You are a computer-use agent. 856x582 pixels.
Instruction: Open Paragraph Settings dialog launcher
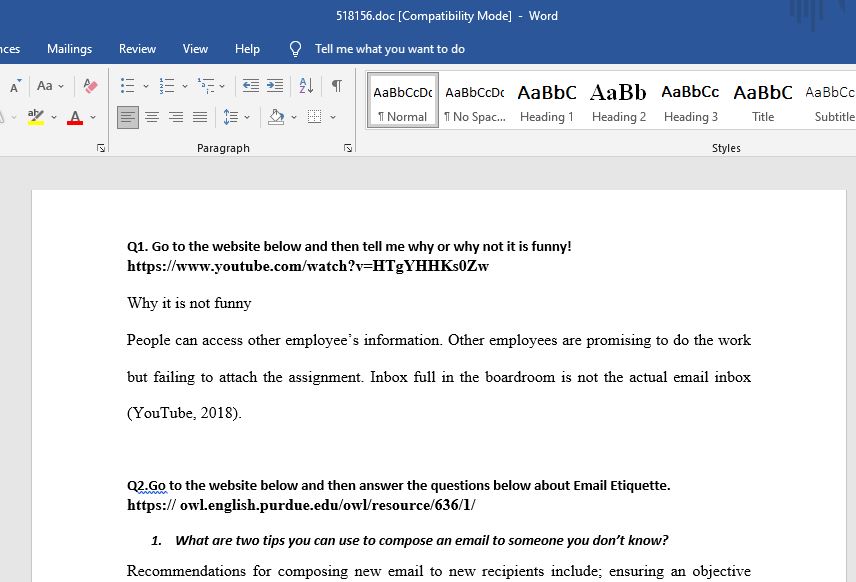348,148
